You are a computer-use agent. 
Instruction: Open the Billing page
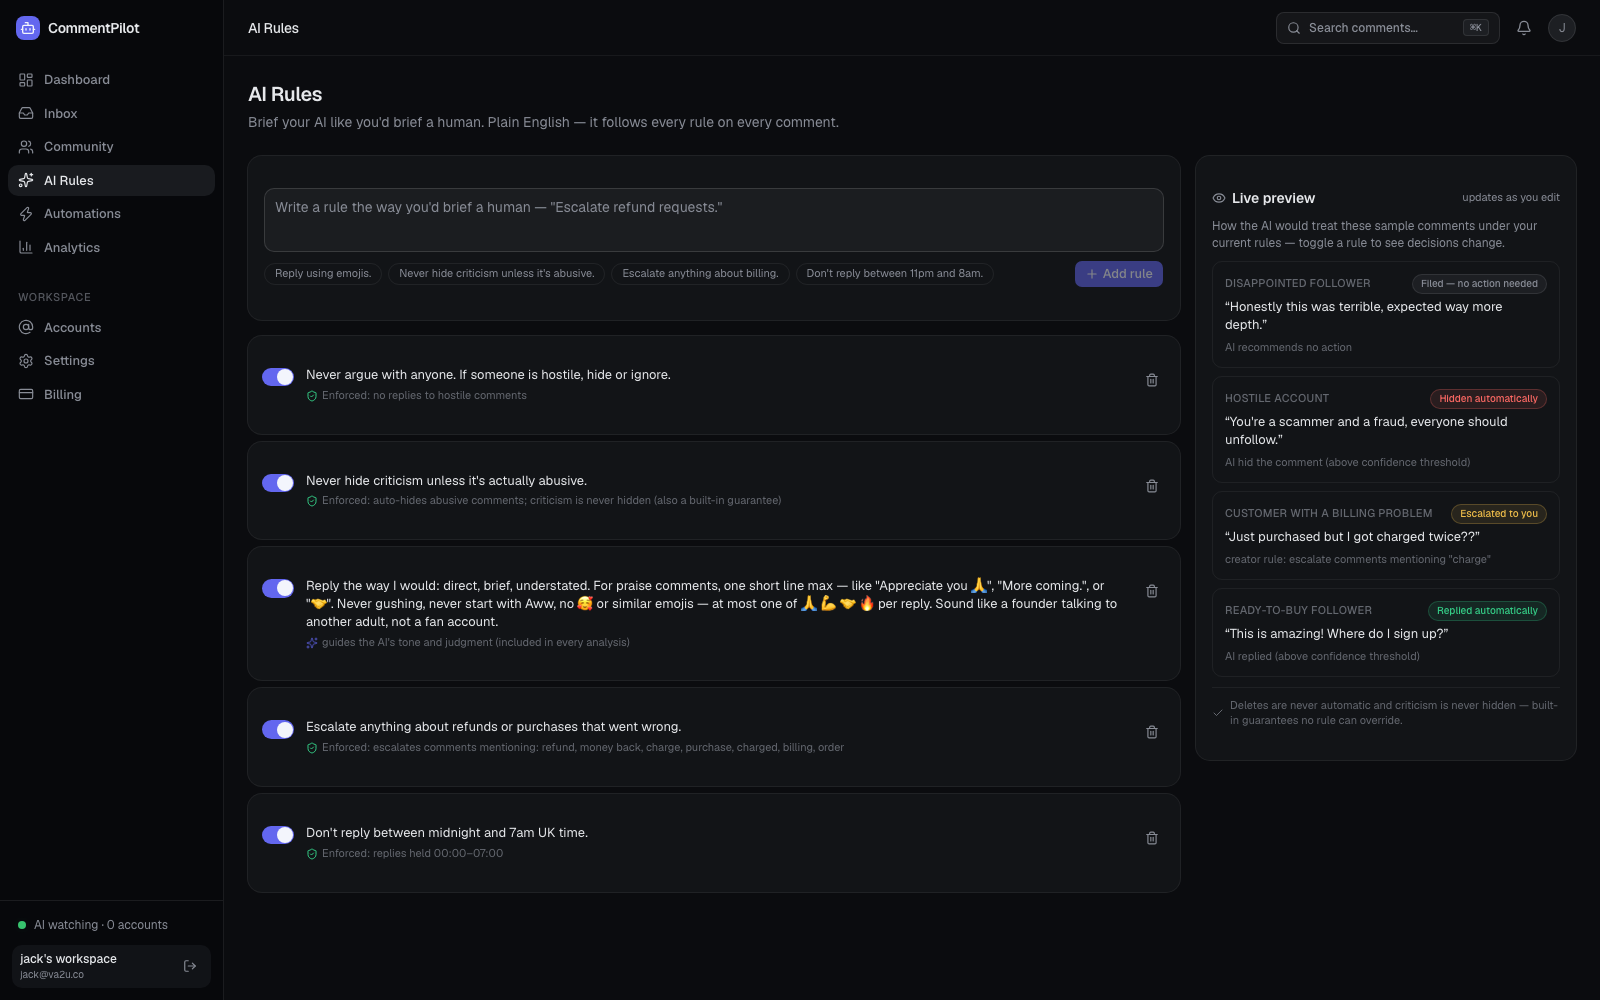click(x=111, y=395)
